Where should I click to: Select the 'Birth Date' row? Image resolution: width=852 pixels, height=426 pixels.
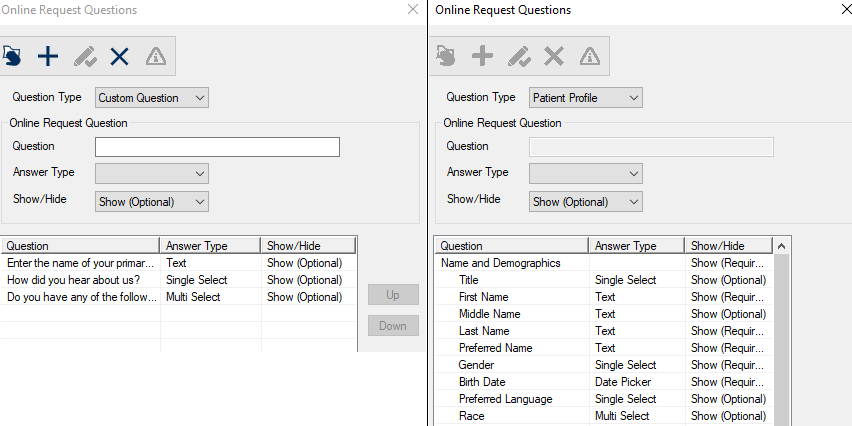(x=604, y=382)
